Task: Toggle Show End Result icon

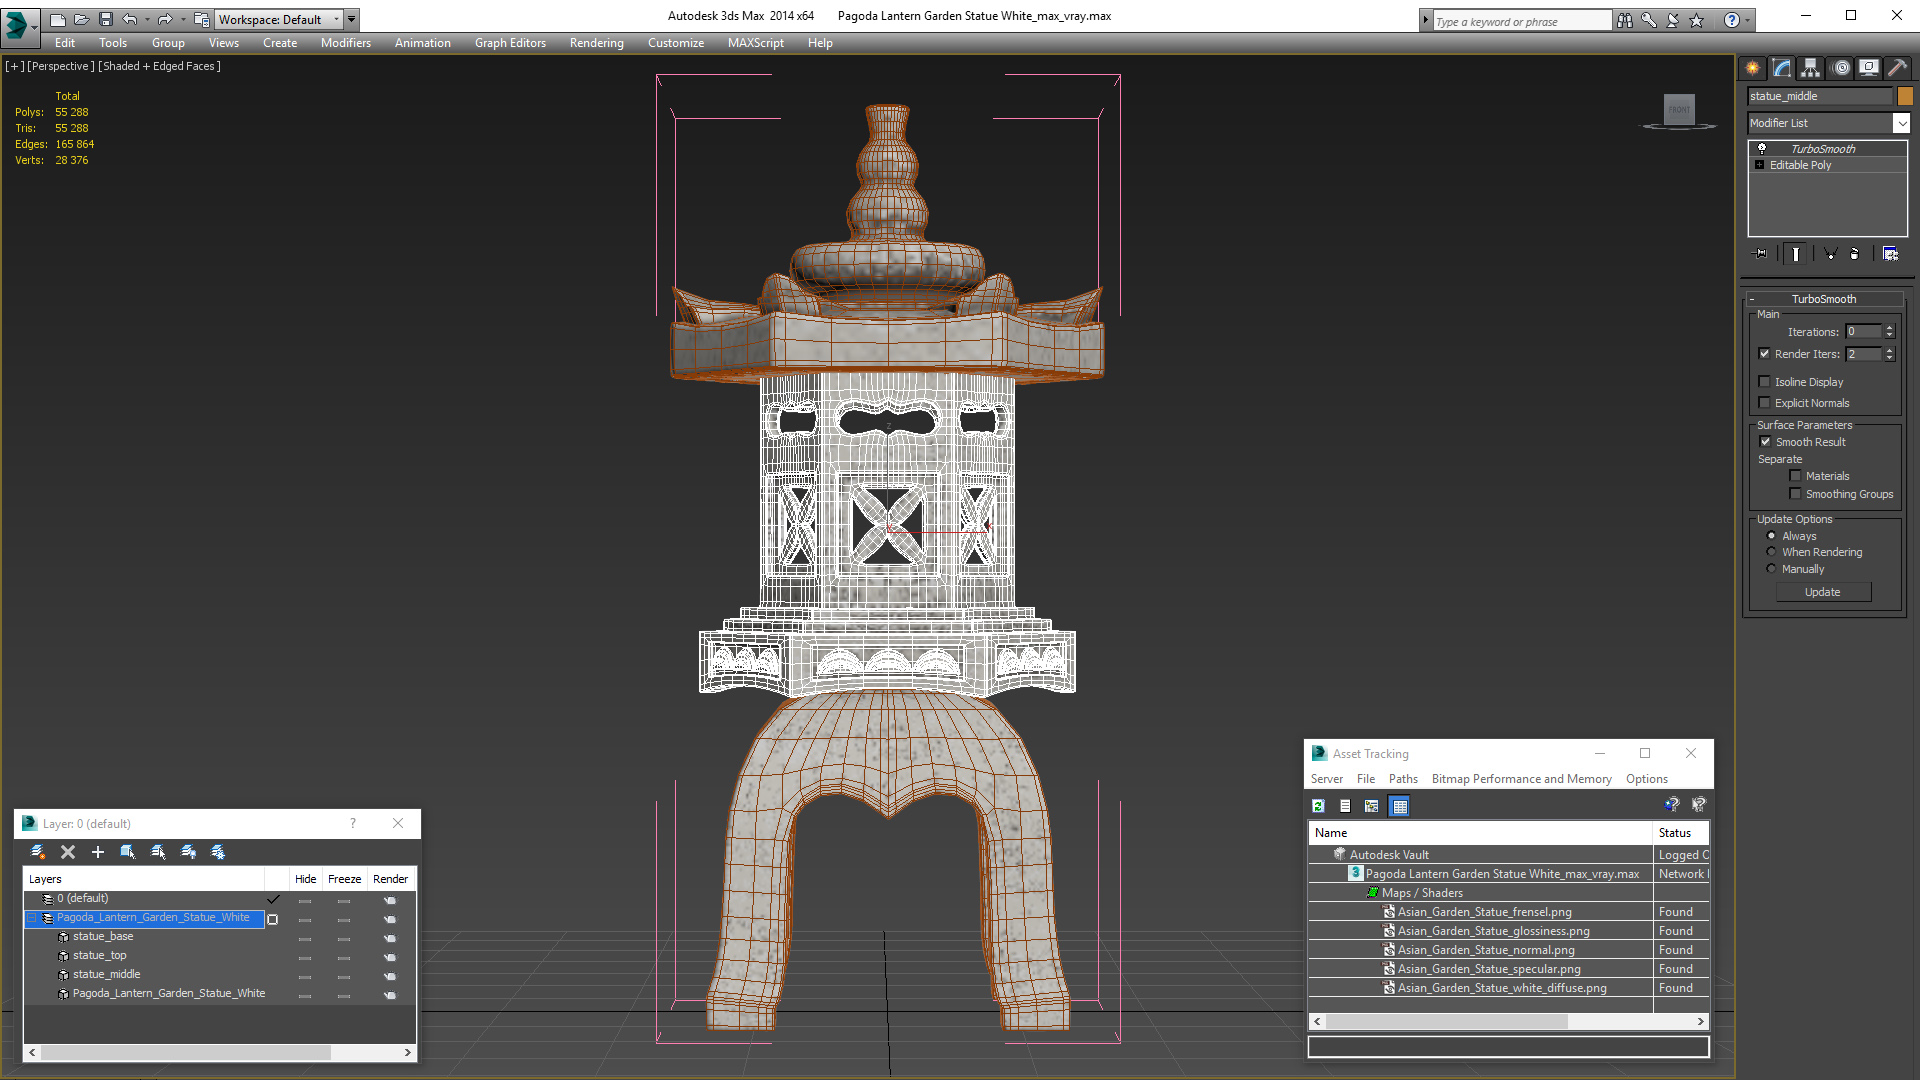Action: [x=1796, y=254]
